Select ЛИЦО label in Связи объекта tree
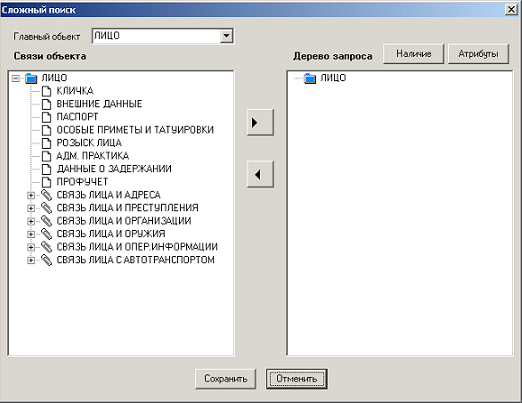The image size is (522, 403). pos(54,78)
